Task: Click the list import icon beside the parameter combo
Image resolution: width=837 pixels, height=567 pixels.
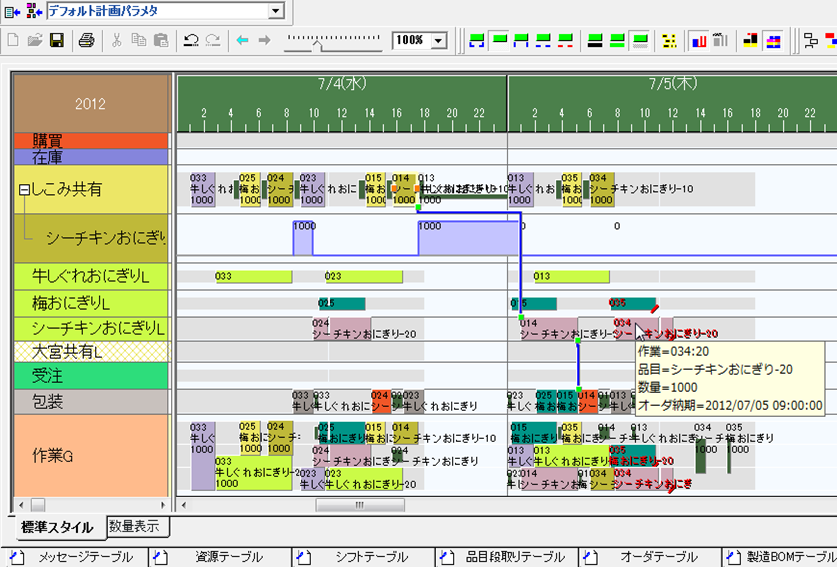Action: click(x=12, y=11)
